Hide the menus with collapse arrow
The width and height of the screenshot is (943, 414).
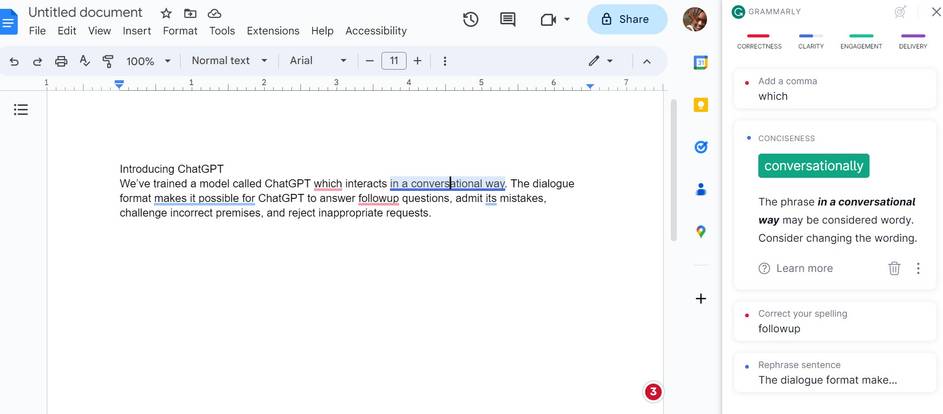(646, 61)
